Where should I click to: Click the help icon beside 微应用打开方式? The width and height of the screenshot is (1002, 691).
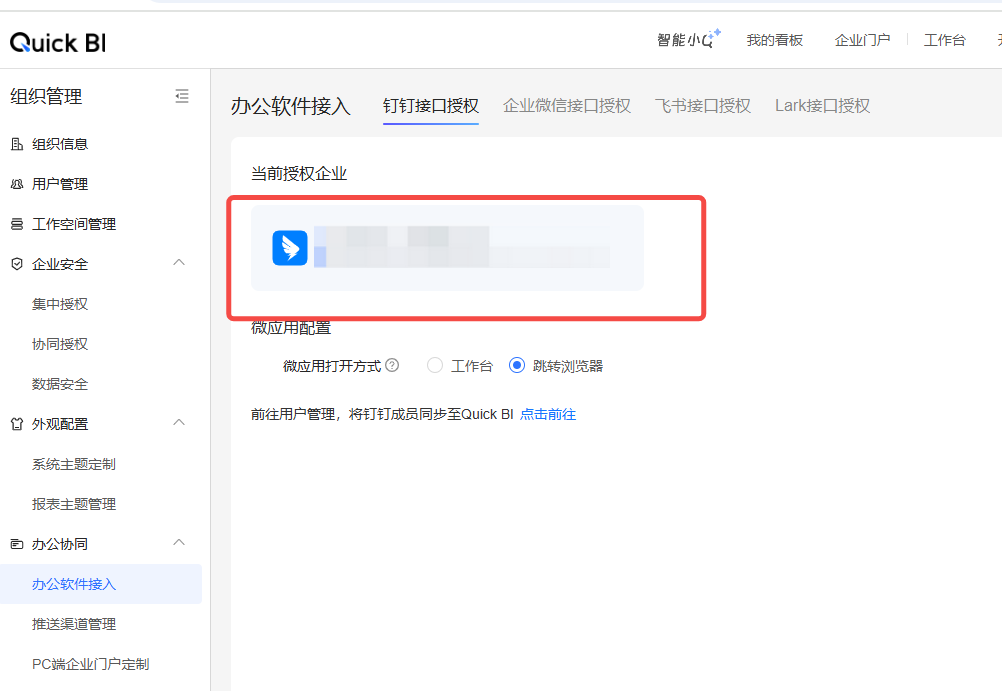(392, 365)
